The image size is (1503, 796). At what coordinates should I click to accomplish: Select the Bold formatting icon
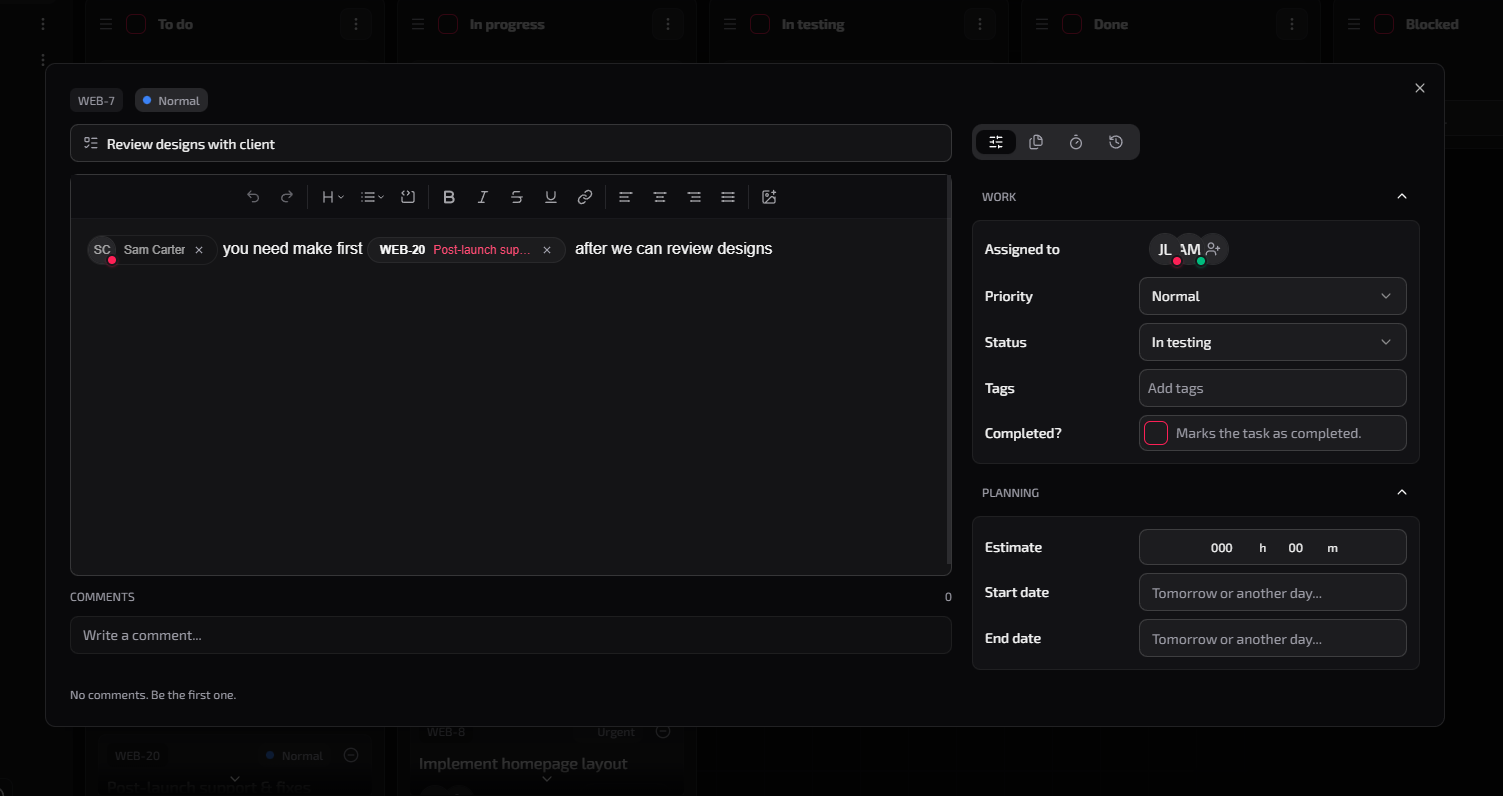click(449, 196)
